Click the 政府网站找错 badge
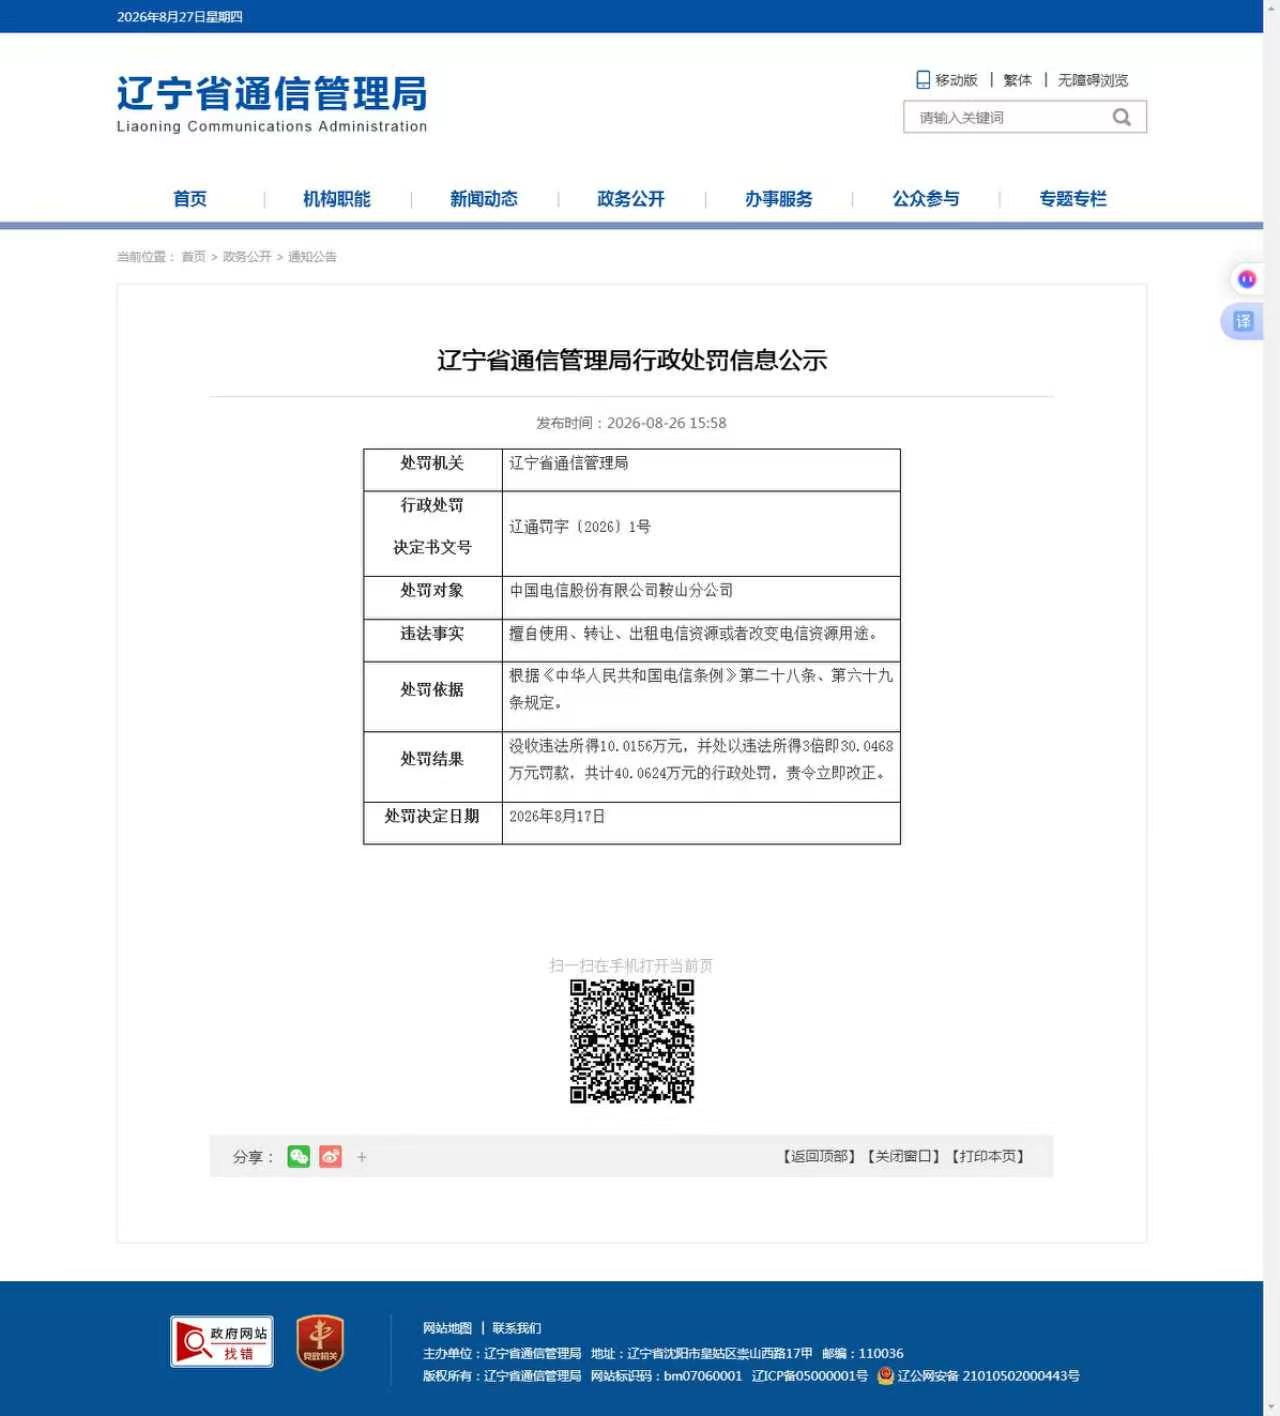 click(x=222, y=1341)
